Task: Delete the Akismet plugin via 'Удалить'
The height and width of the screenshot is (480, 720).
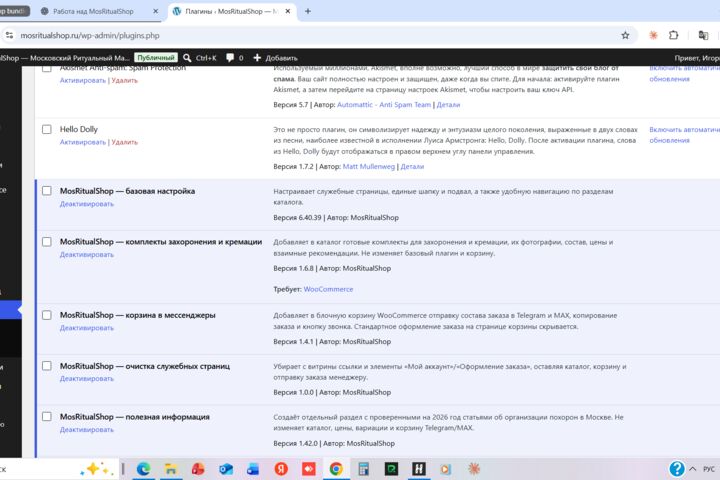Action: click(x=124, y=80)
